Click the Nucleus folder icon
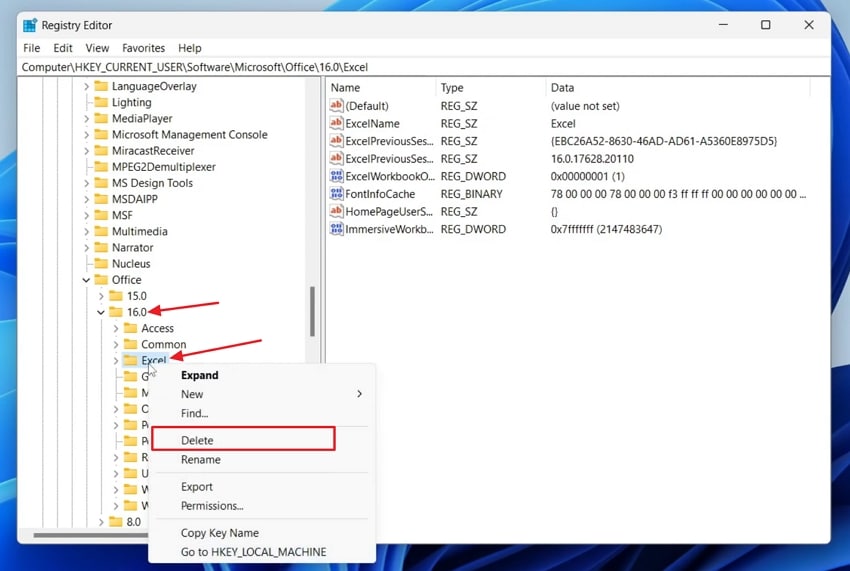Image resolution: width=850 pixels, height=571 pixels. pyautogui.click(x=101, y=264)
